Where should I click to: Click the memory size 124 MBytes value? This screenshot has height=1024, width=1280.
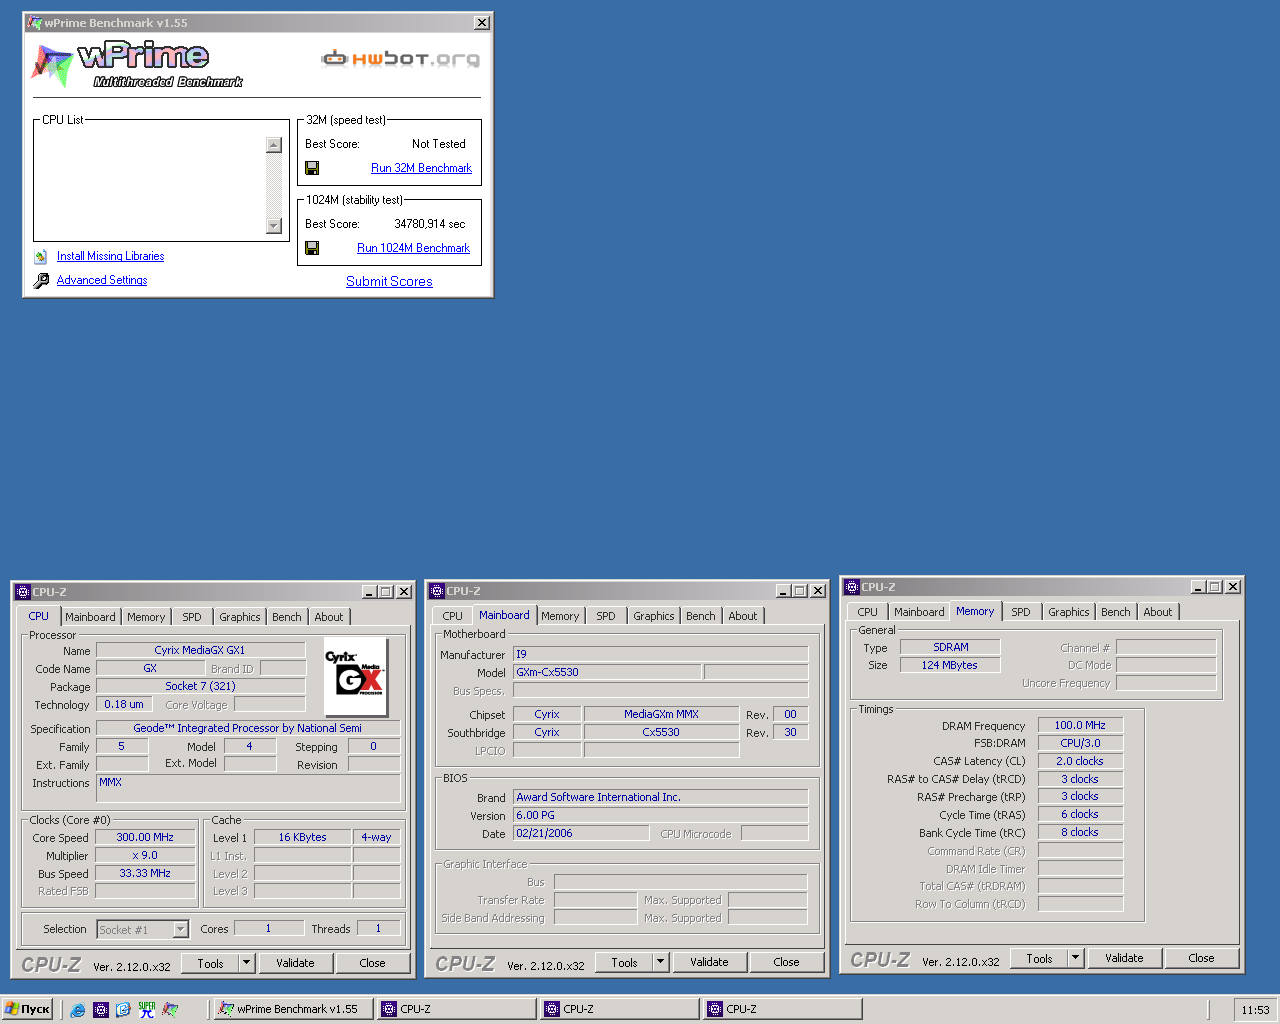click(950, 666)
